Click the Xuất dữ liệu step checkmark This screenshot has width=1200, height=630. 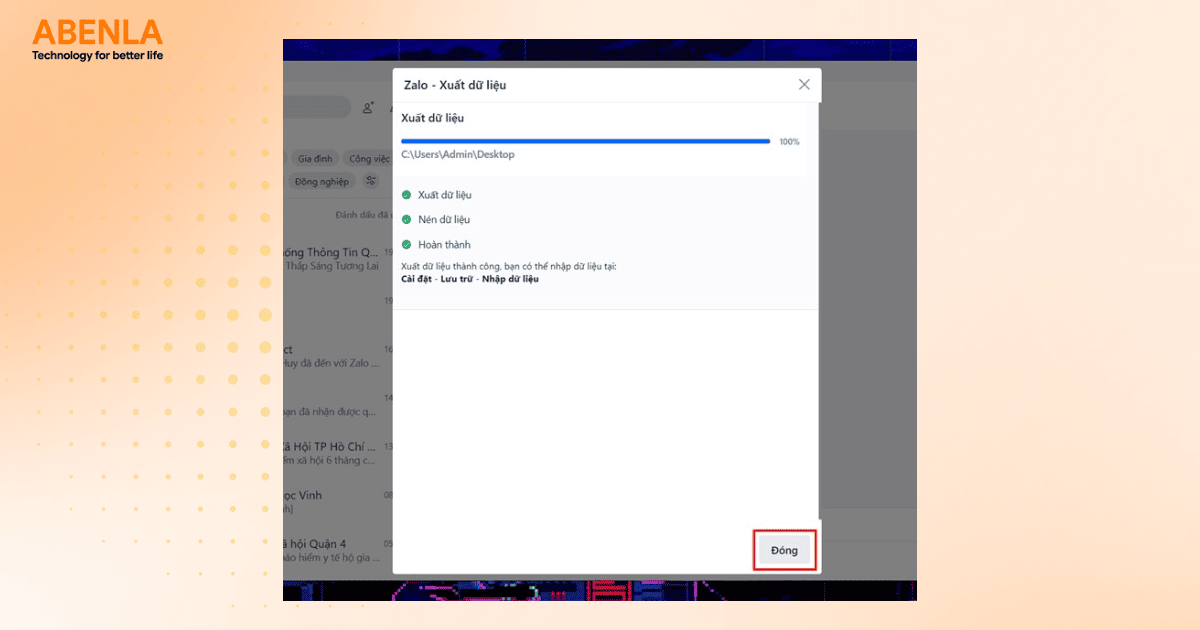pos(406,194)
